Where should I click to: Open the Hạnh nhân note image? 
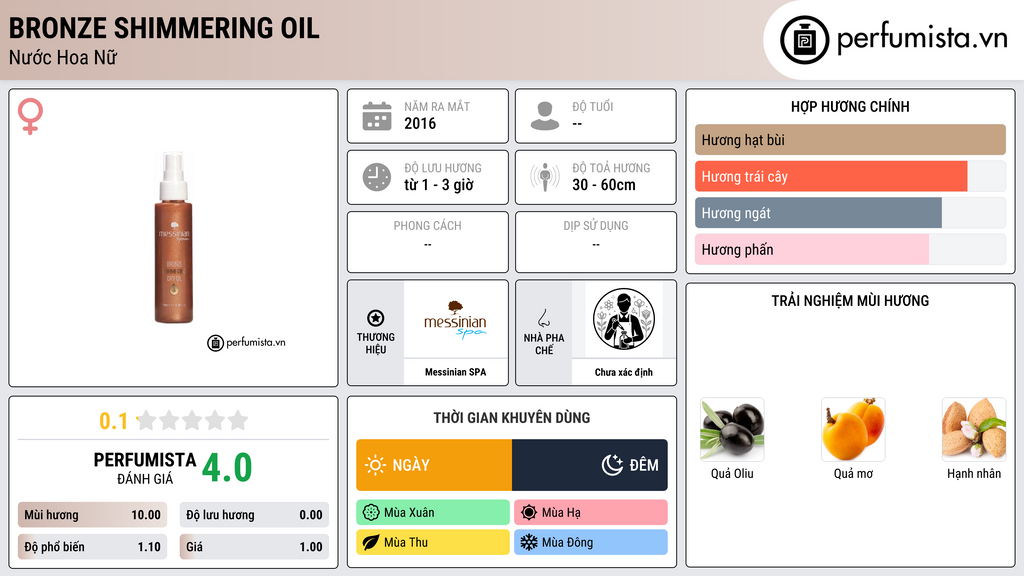click(x=974, y=430)
